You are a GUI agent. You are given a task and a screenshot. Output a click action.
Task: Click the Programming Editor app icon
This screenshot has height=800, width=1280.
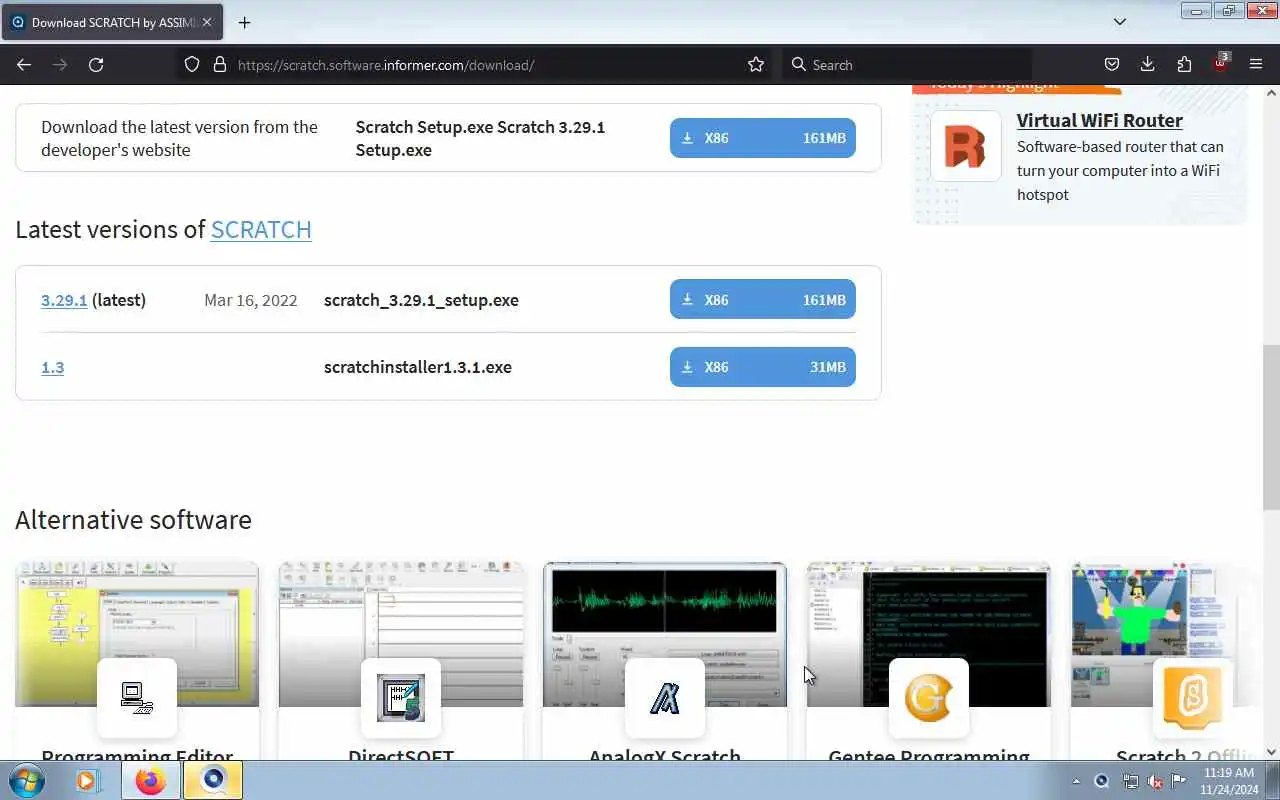(x=137, y=698)
